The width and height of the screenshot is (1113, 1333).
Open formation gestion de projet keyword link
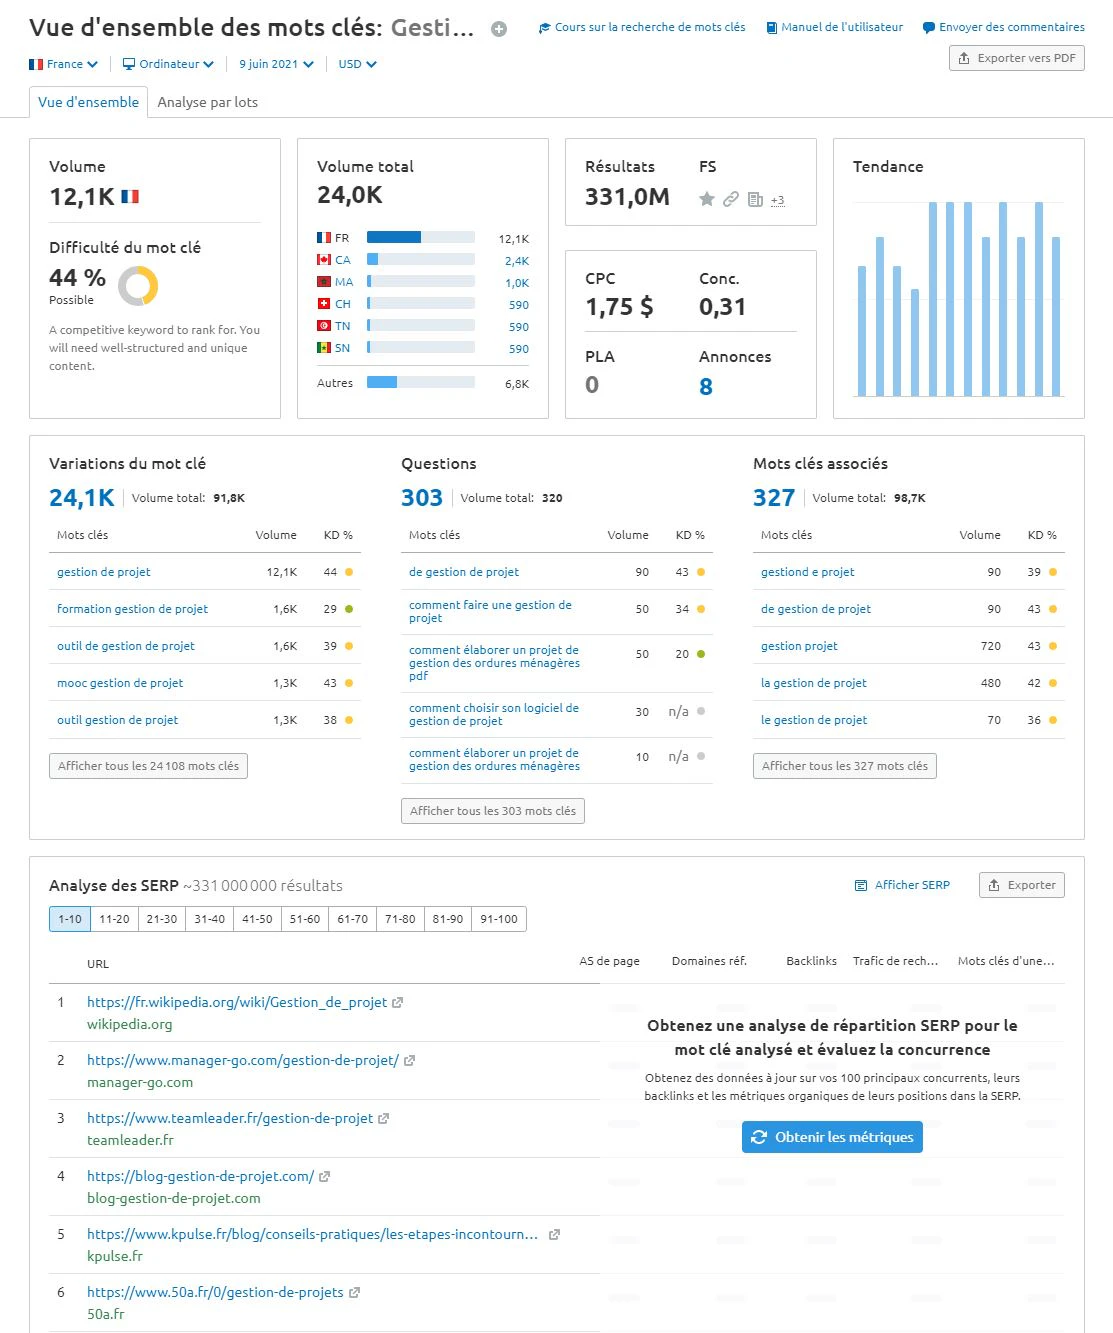(x=132, y=609)
